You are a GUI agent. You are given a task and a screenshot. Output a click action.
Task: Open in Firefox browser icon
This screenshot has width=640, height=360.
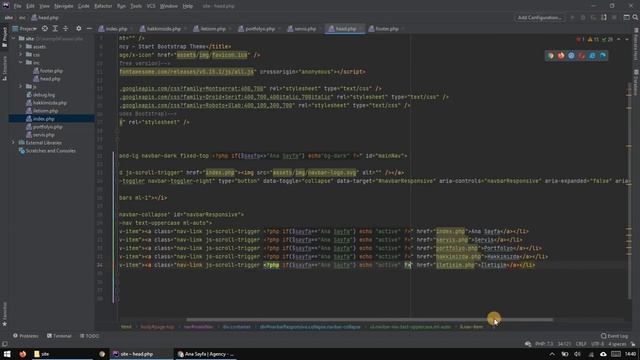(561, 56)
